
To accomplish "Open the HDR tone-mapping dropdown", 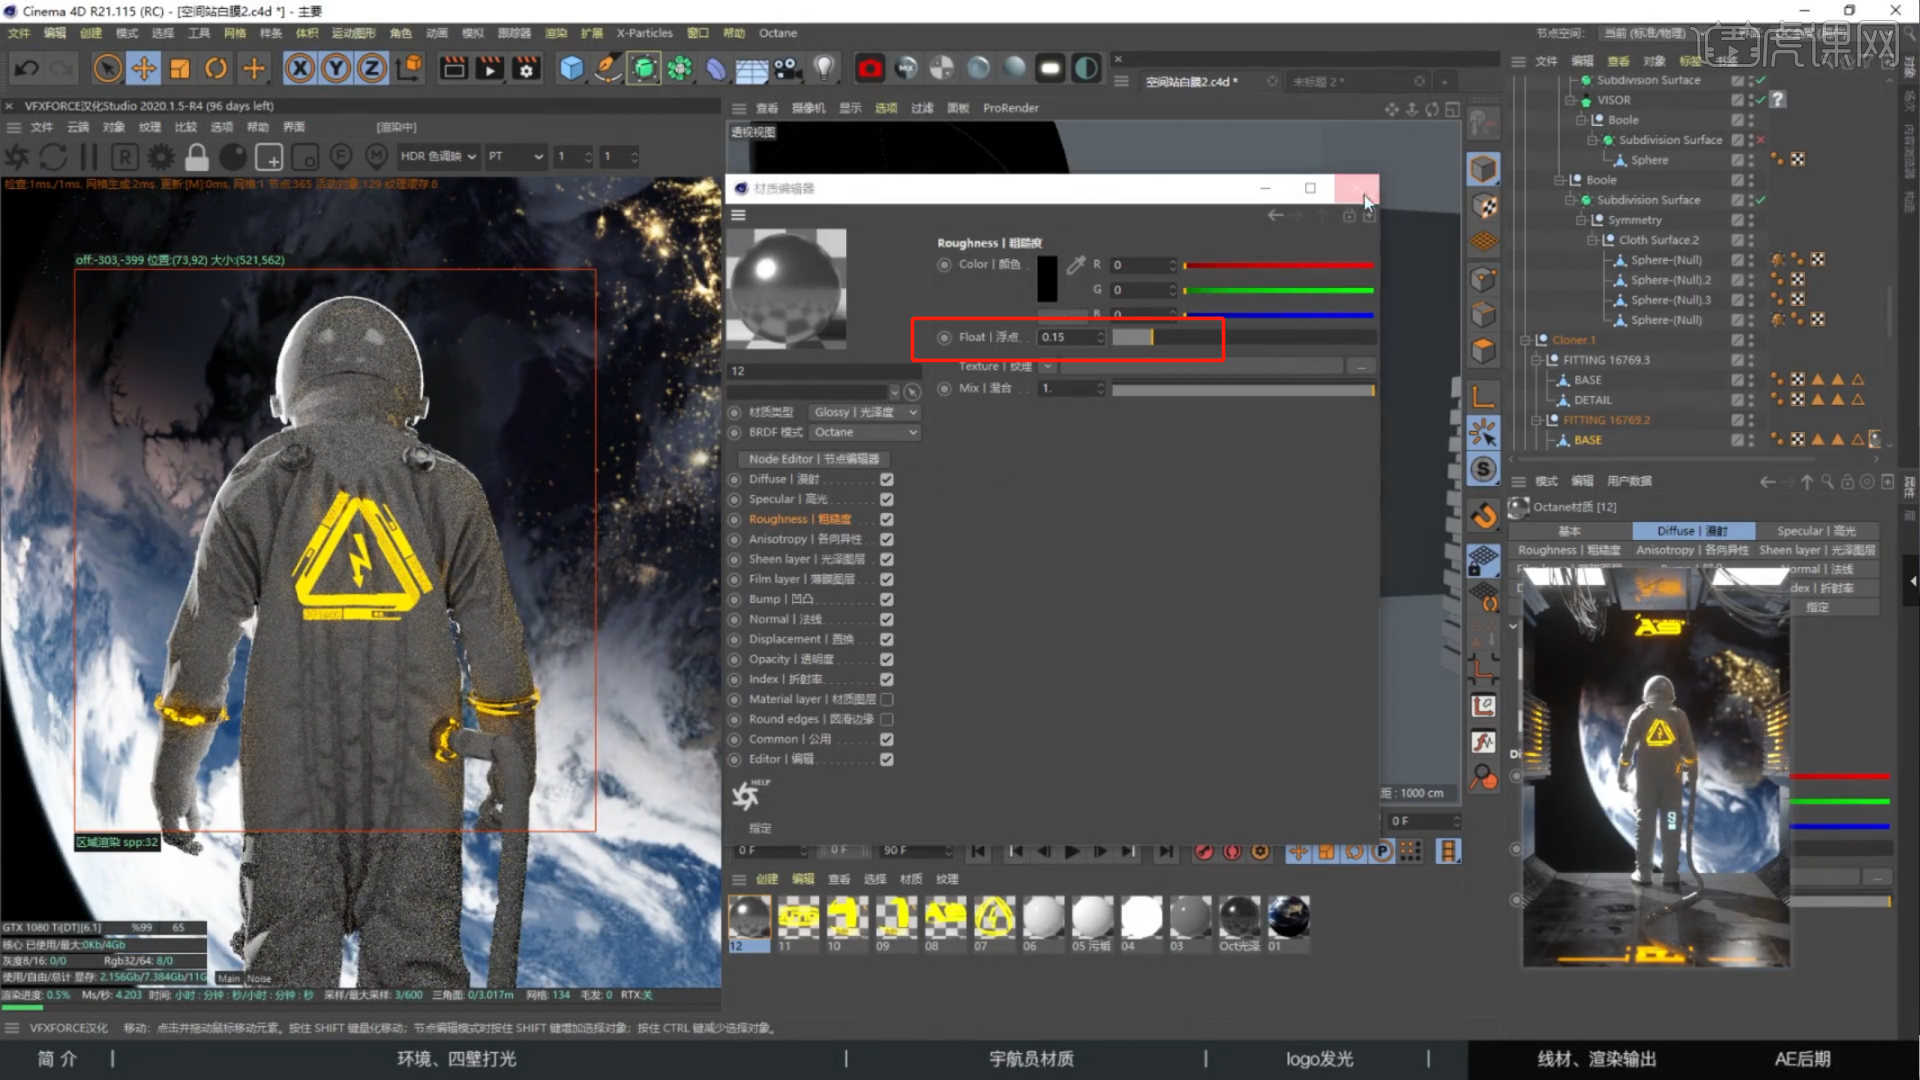I will tap(438, 156).
